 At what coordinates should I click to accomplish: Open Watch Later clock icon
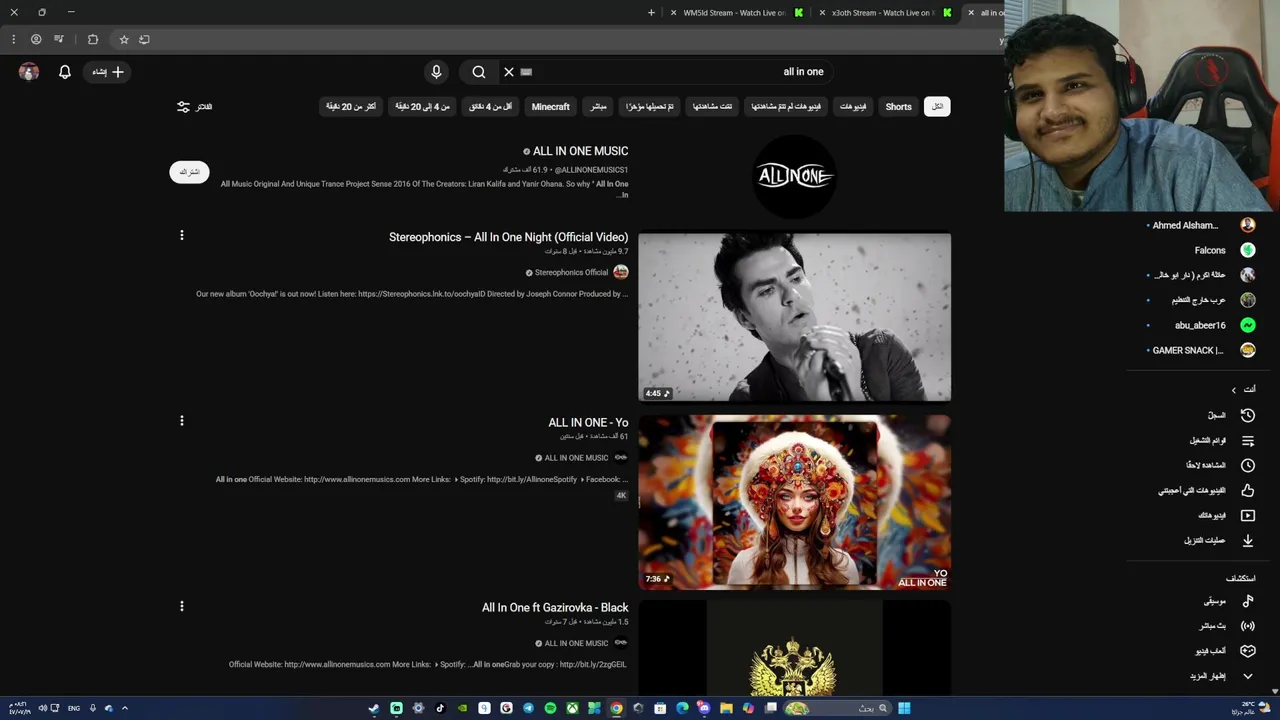[1248, 466]
